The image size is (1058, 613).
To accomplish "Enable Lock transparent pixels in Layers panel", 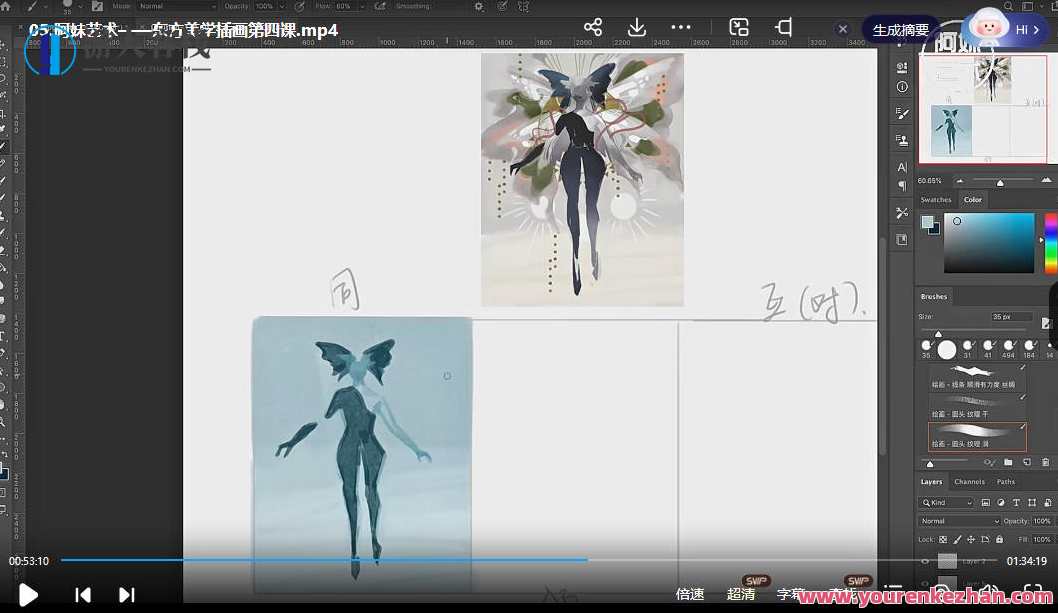I will (942, 539).
